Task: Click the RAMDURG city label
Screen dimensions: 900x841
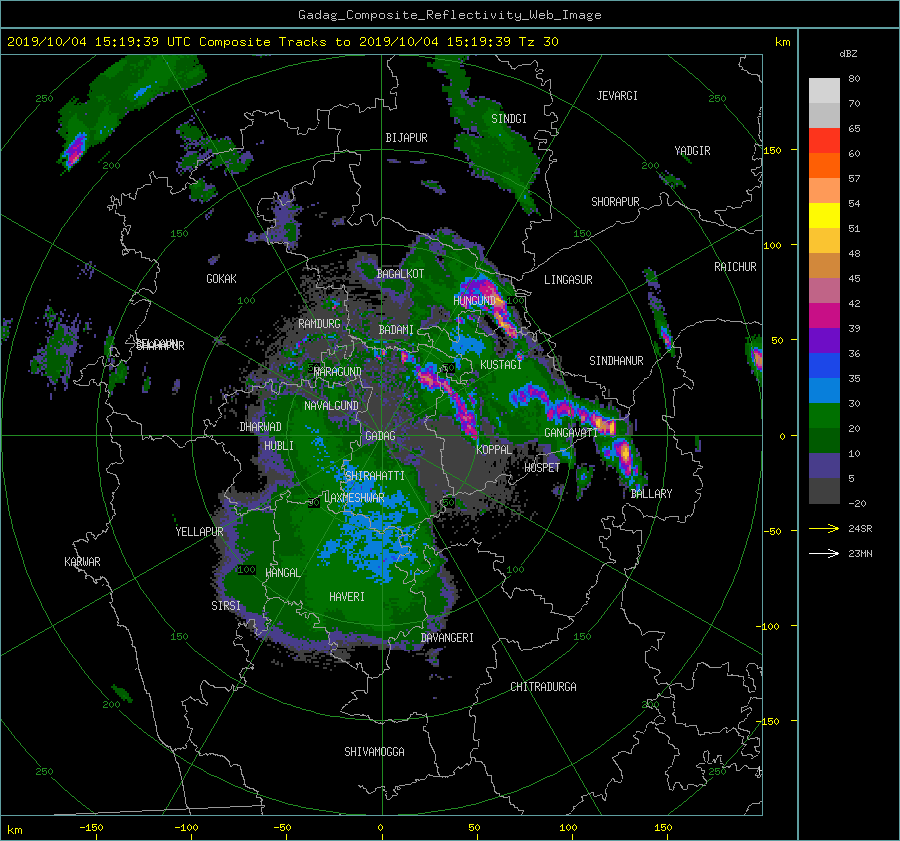Action: tap(319, 324)
